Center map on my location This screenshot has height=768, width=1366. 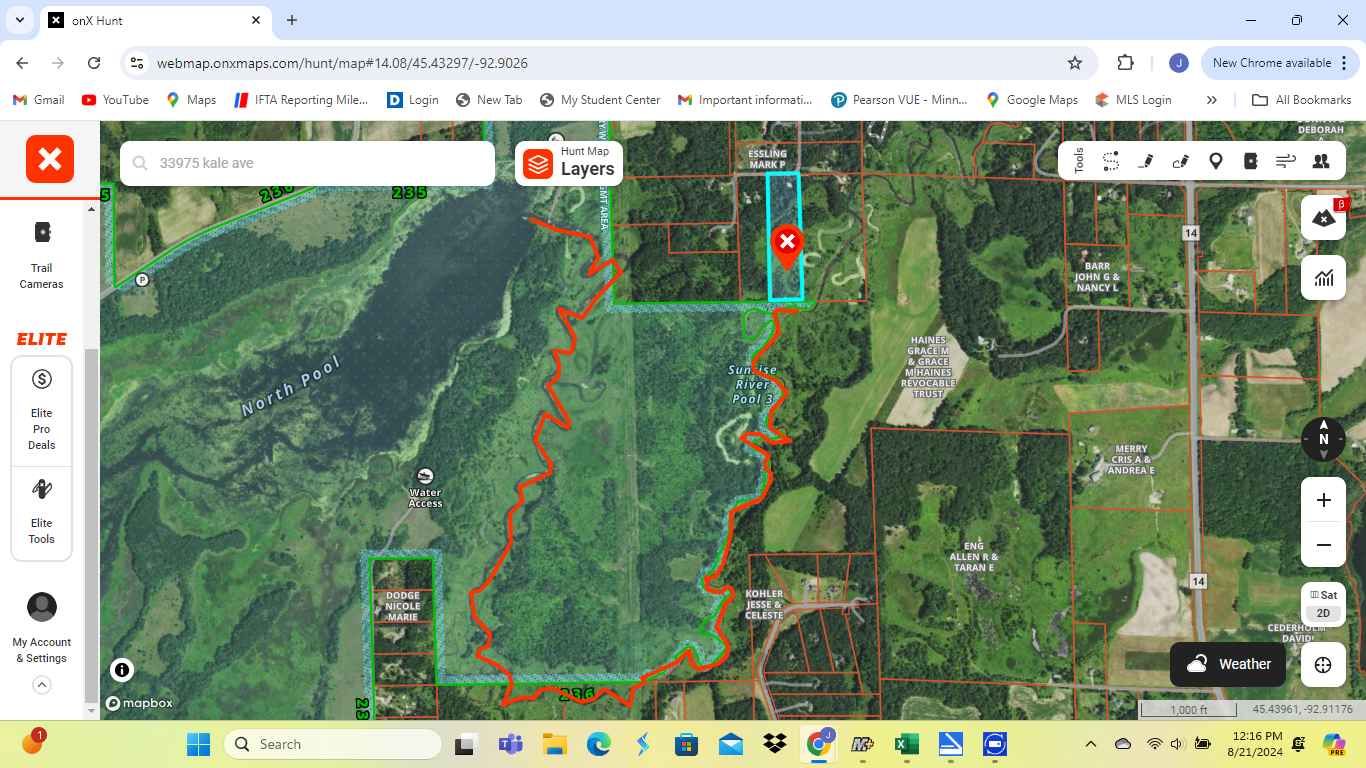pyautogui.click(x=1324, y=665)
